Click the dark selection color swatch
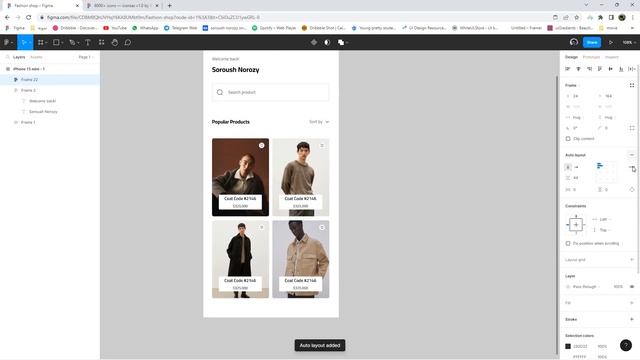Image resolution: width=640 pixels, height=360 pixels. pos(568,346)
